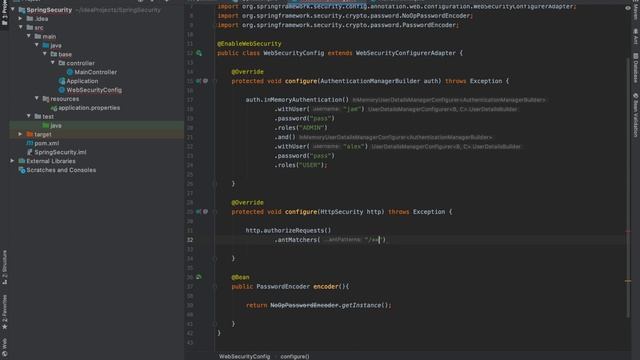The image size is (640, 360).
Task: Click the @EnableWebSecurity annotation
Action: click(249, 44)
